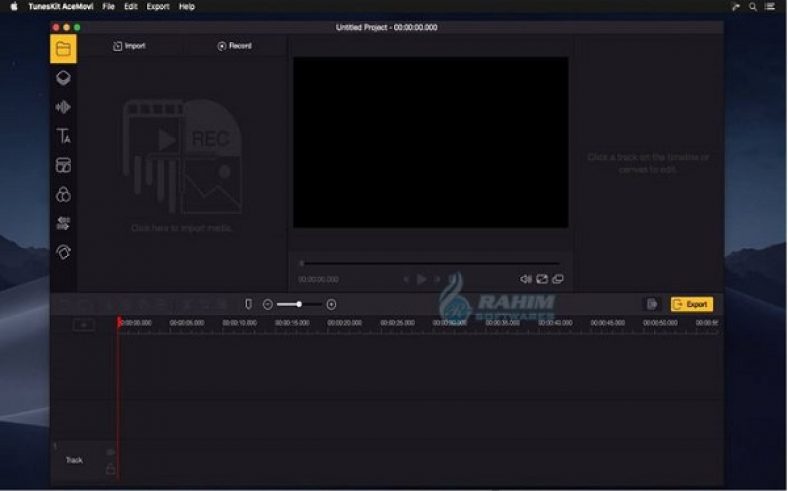Open the Animations panel icon
Screen dimensions: 788x491
(63, 252)
